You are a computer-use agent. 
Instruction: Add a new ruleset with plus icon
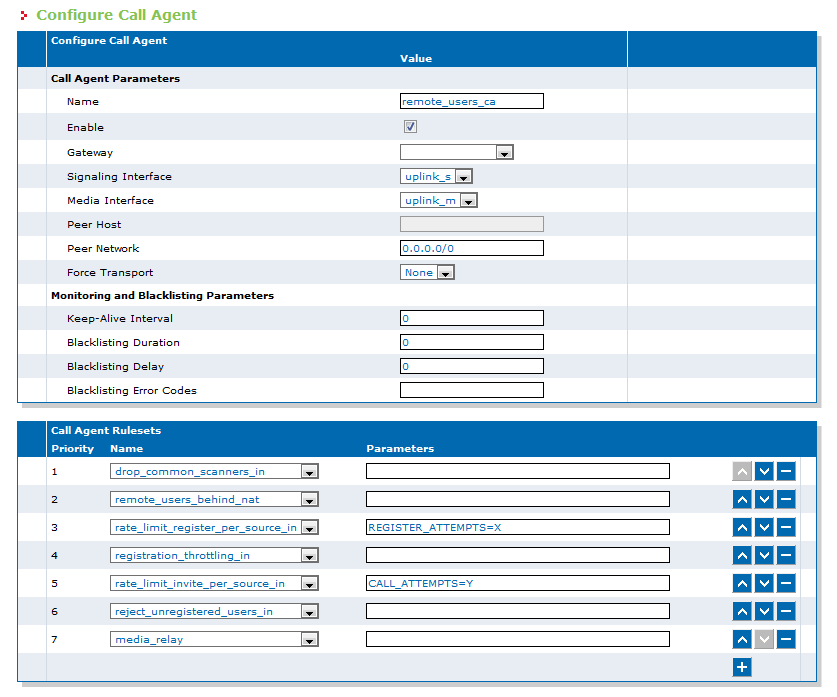[742, 667]
